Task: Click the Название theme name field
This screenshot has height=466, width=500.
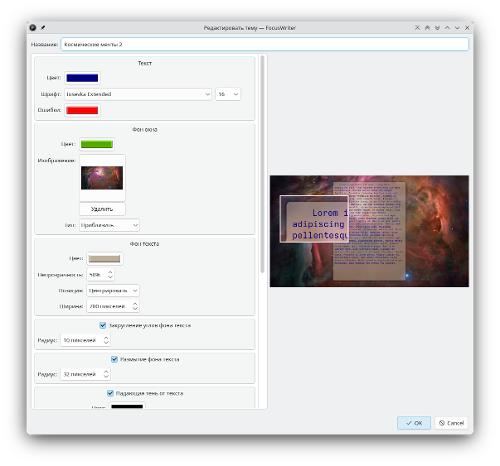Action: 265,44
